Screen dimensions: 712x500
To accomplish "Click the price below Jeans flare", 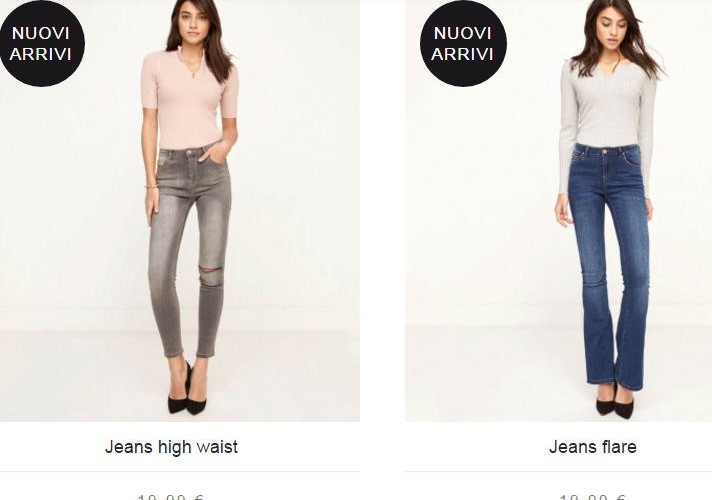I will 593,497.
